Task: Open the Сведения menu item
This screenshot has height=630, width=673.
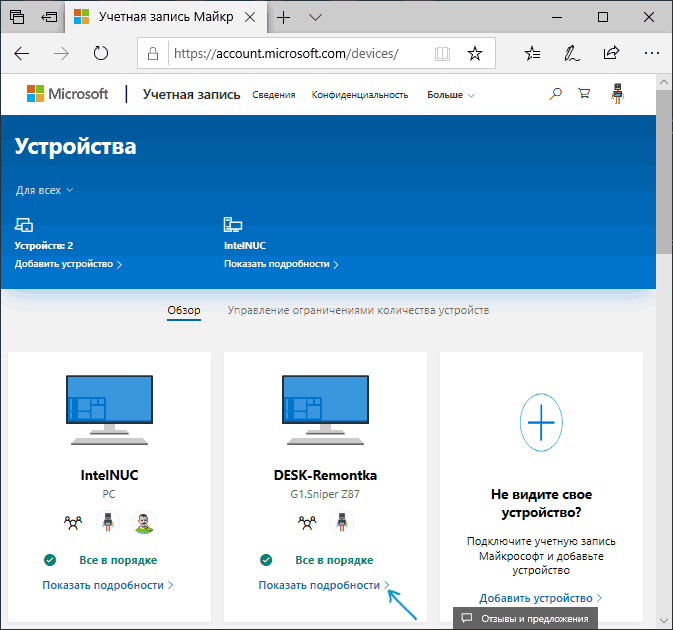Action: tap(273, 95)
